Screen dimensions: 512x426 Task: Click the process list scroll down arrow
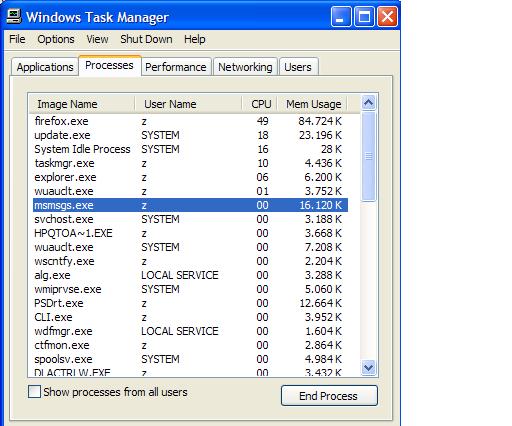[x=369, y=368]
